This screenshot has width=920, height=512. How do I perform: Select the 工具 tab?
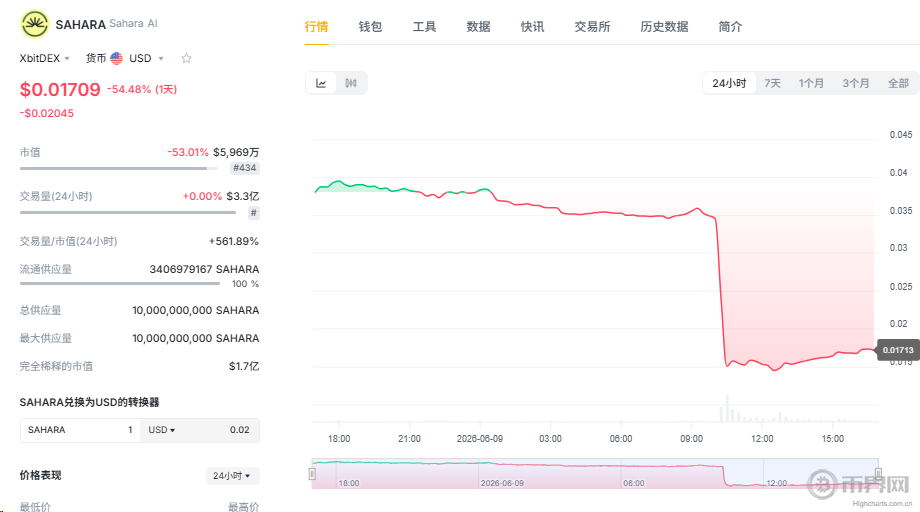(x=424, y=26)
